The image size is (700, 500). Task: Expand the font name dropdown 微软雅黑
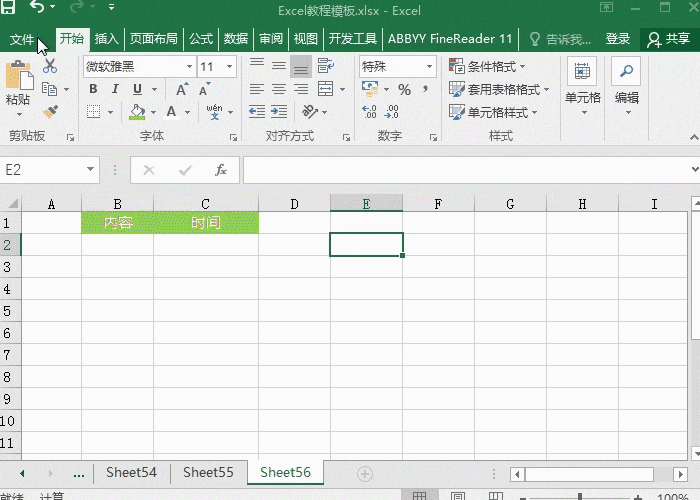[x=189, y=67]
